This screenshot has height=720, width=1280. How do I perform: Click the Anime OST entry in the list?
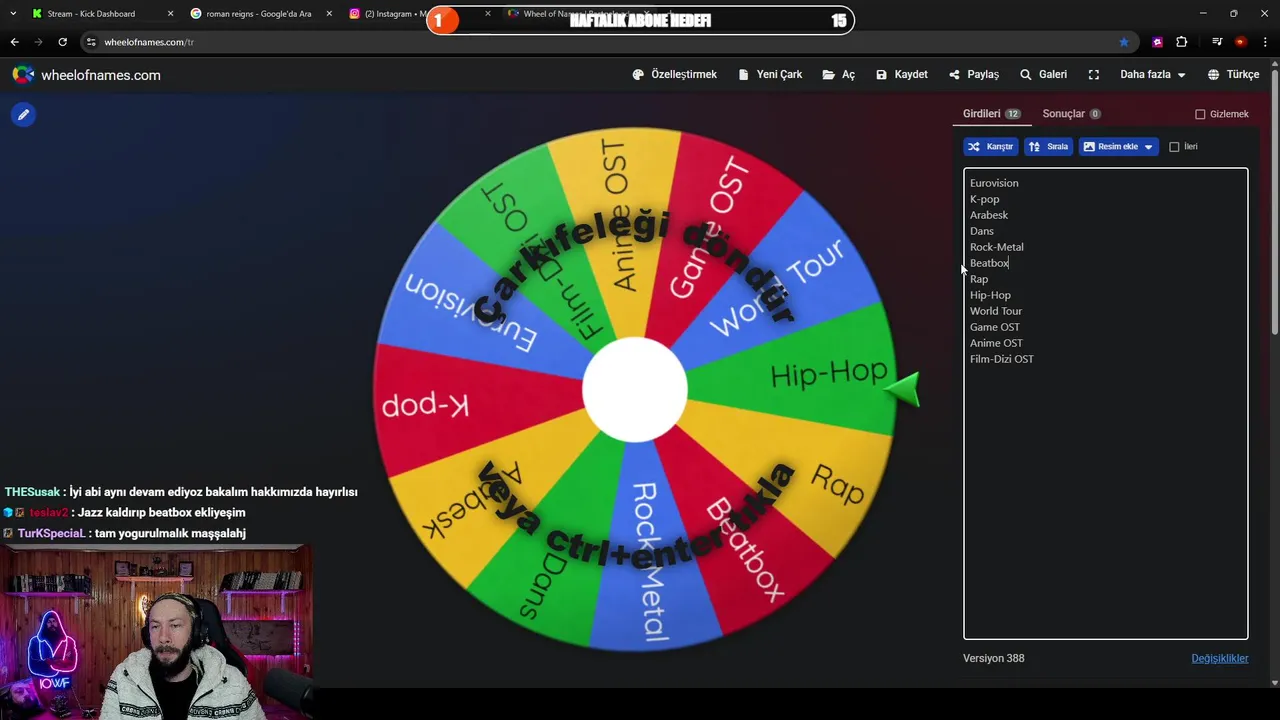(x=996, y=343)
